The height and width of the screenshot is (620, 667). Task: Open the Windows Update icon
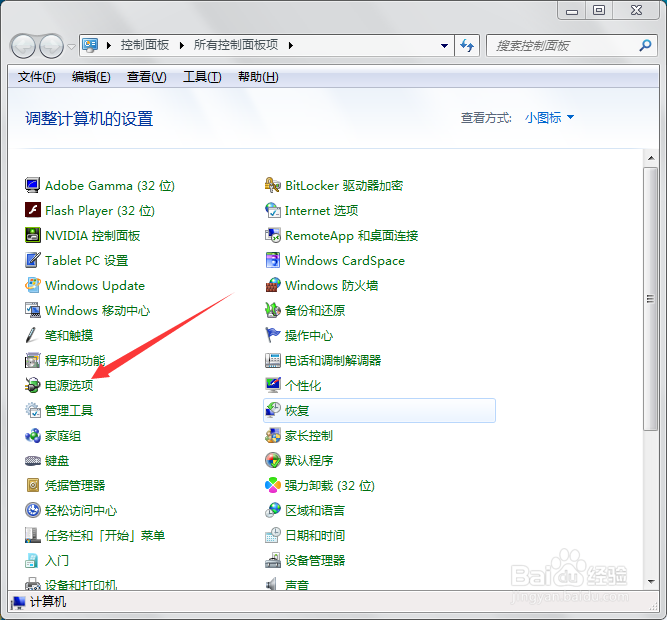coord(32,285)
